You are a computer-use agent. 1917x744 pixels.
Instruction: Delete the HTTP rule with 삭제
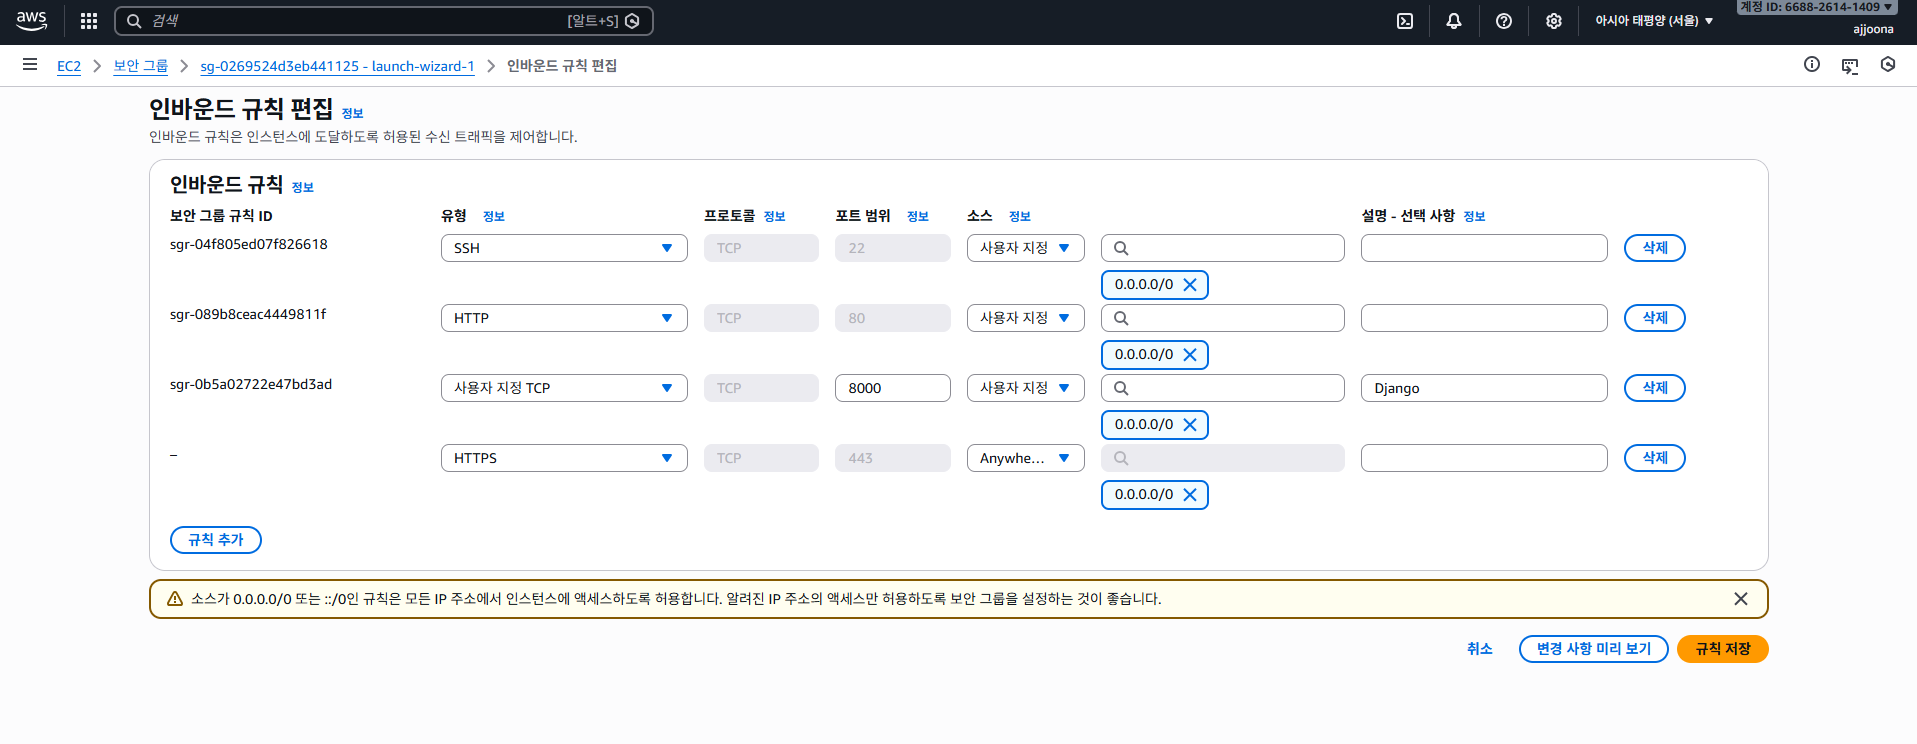(1654, 318)
